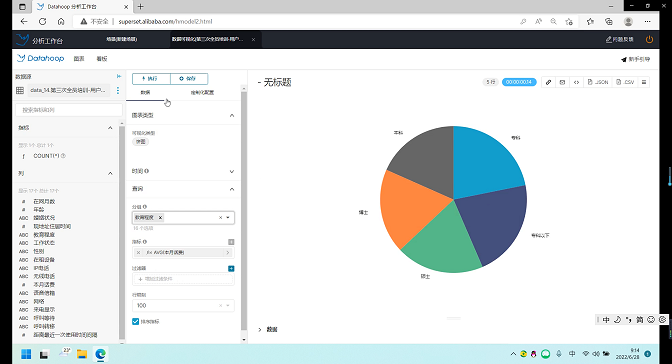Copy chart permalink via link icon
This screenshot has height=364, width=672.
[x=548, y=82]
